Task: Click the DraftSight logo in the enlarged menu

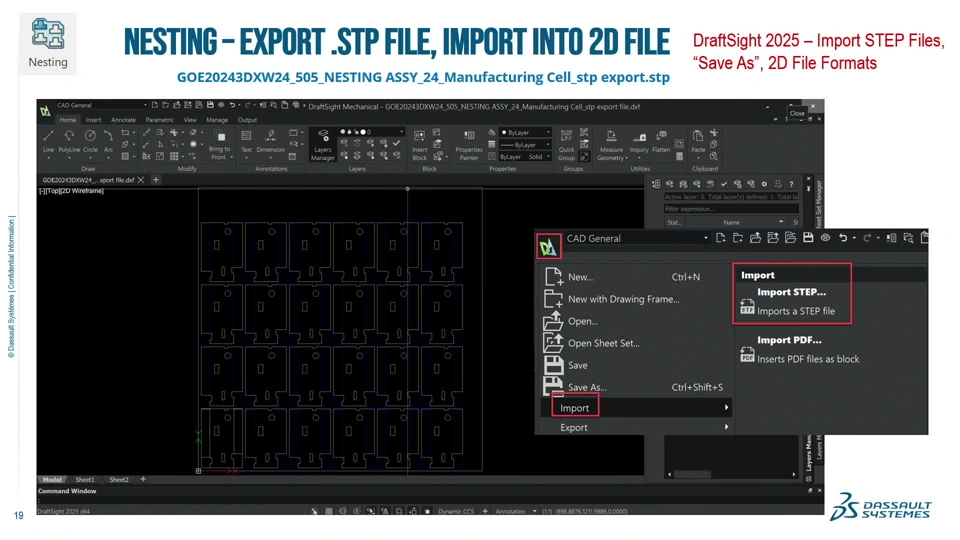Action: 548,246
